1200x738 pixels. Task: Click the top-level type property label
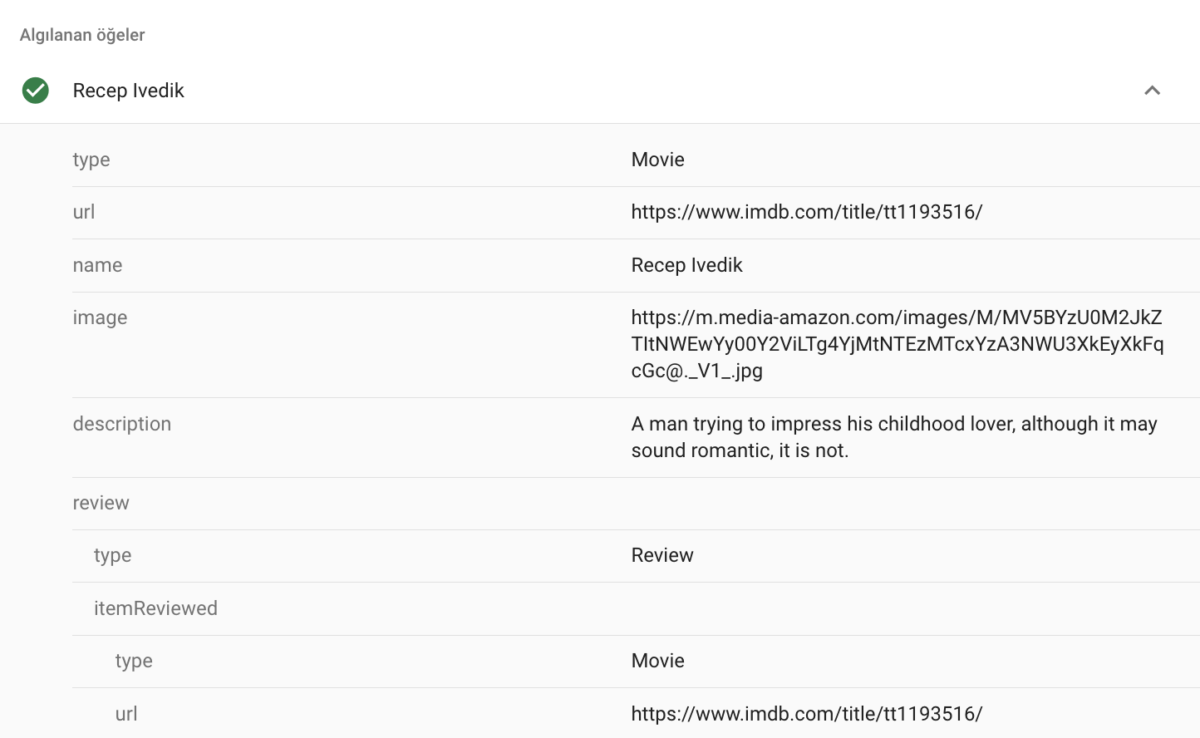(91, 160)
